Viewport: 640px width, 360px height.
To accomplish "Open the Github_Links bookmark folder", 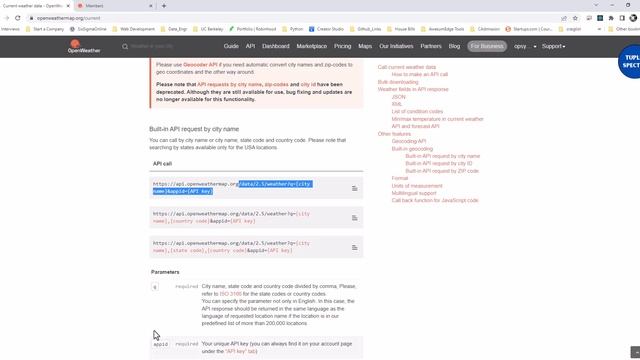I will pos(365,29).
